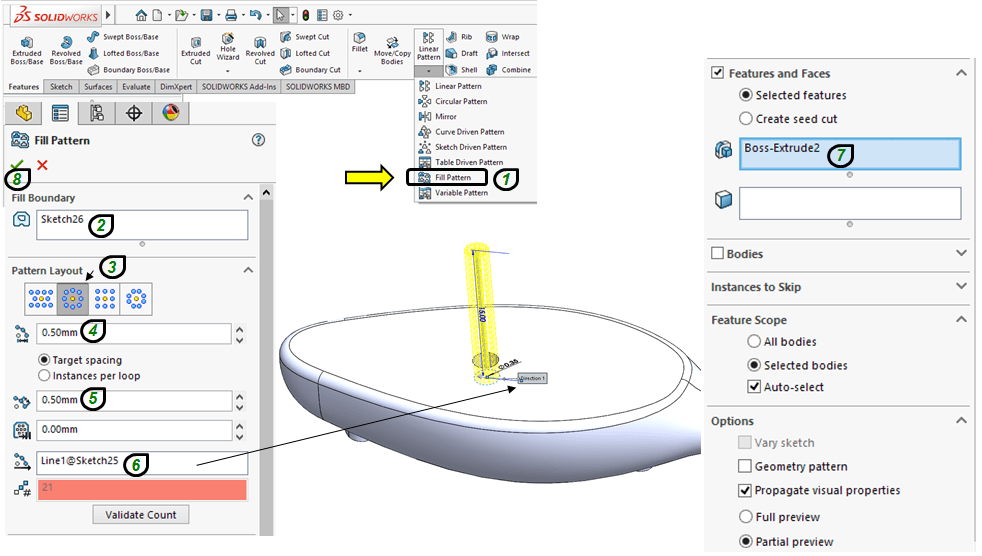Viewport: 982px width, 556px height.
Task: Select the Create seed cut option
Action: pos(746,118)
